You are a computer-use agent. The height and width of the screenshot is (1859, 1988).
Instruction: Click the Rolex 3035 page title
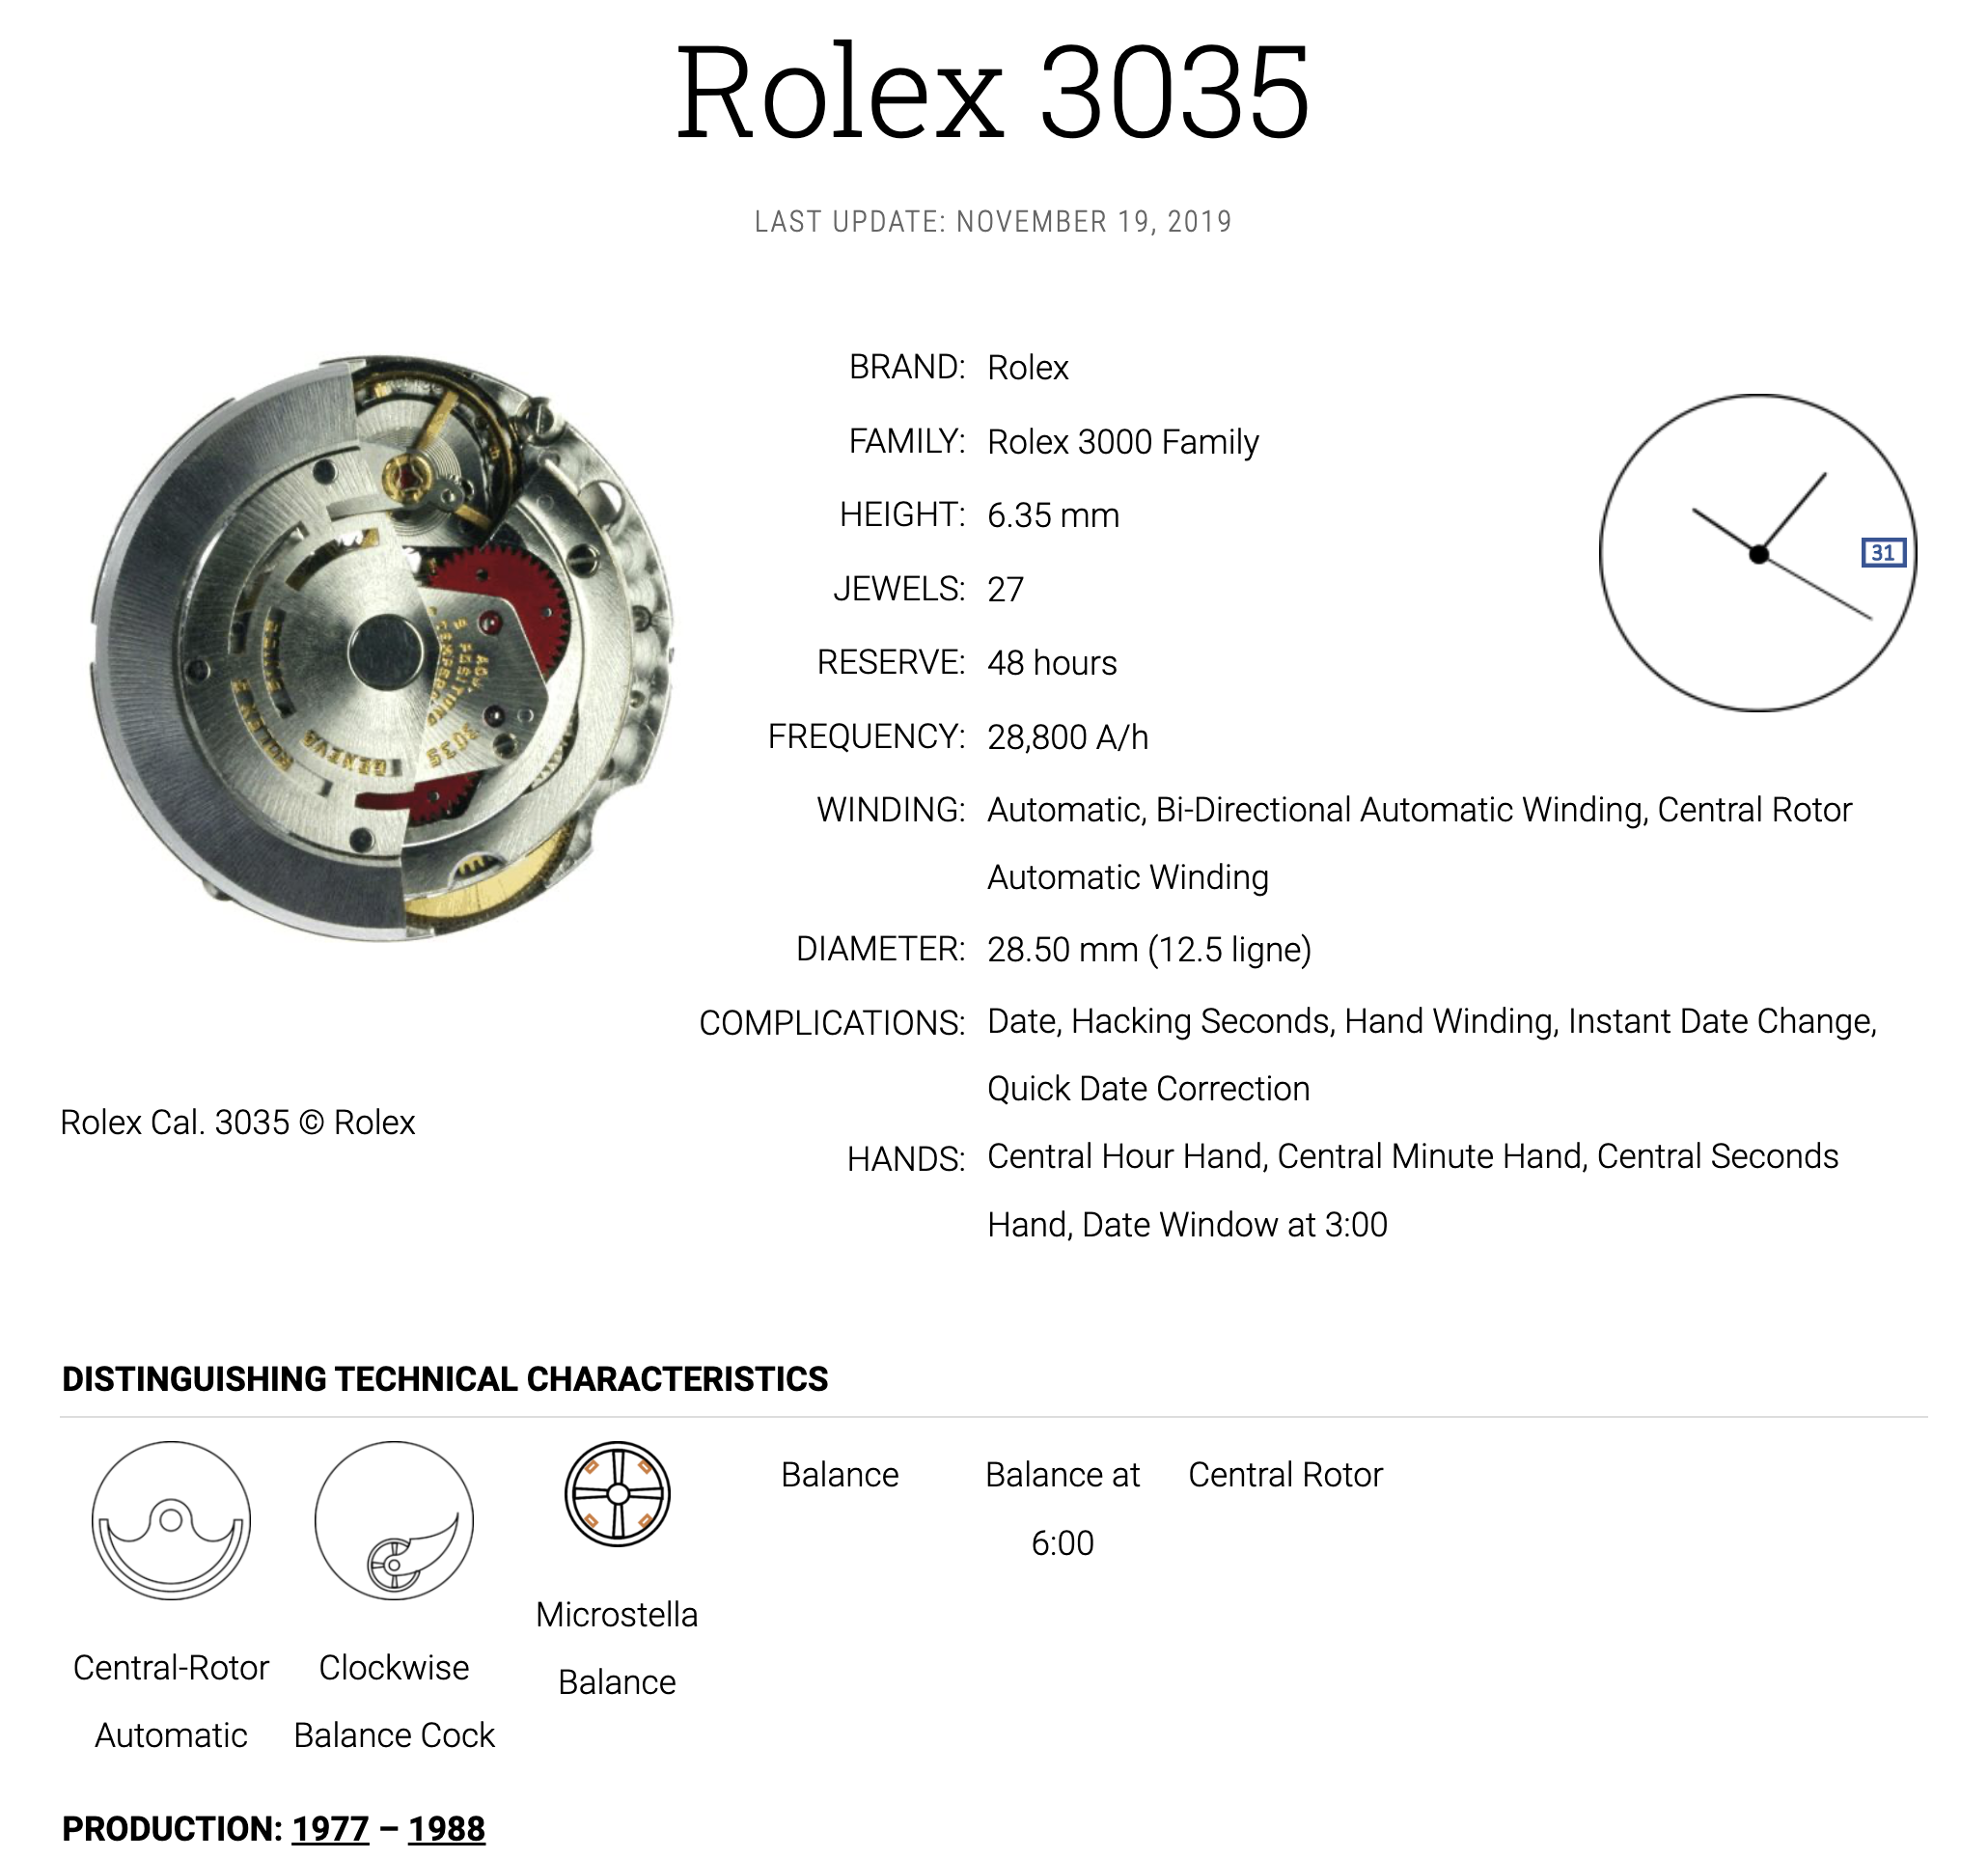pos(993,92)
